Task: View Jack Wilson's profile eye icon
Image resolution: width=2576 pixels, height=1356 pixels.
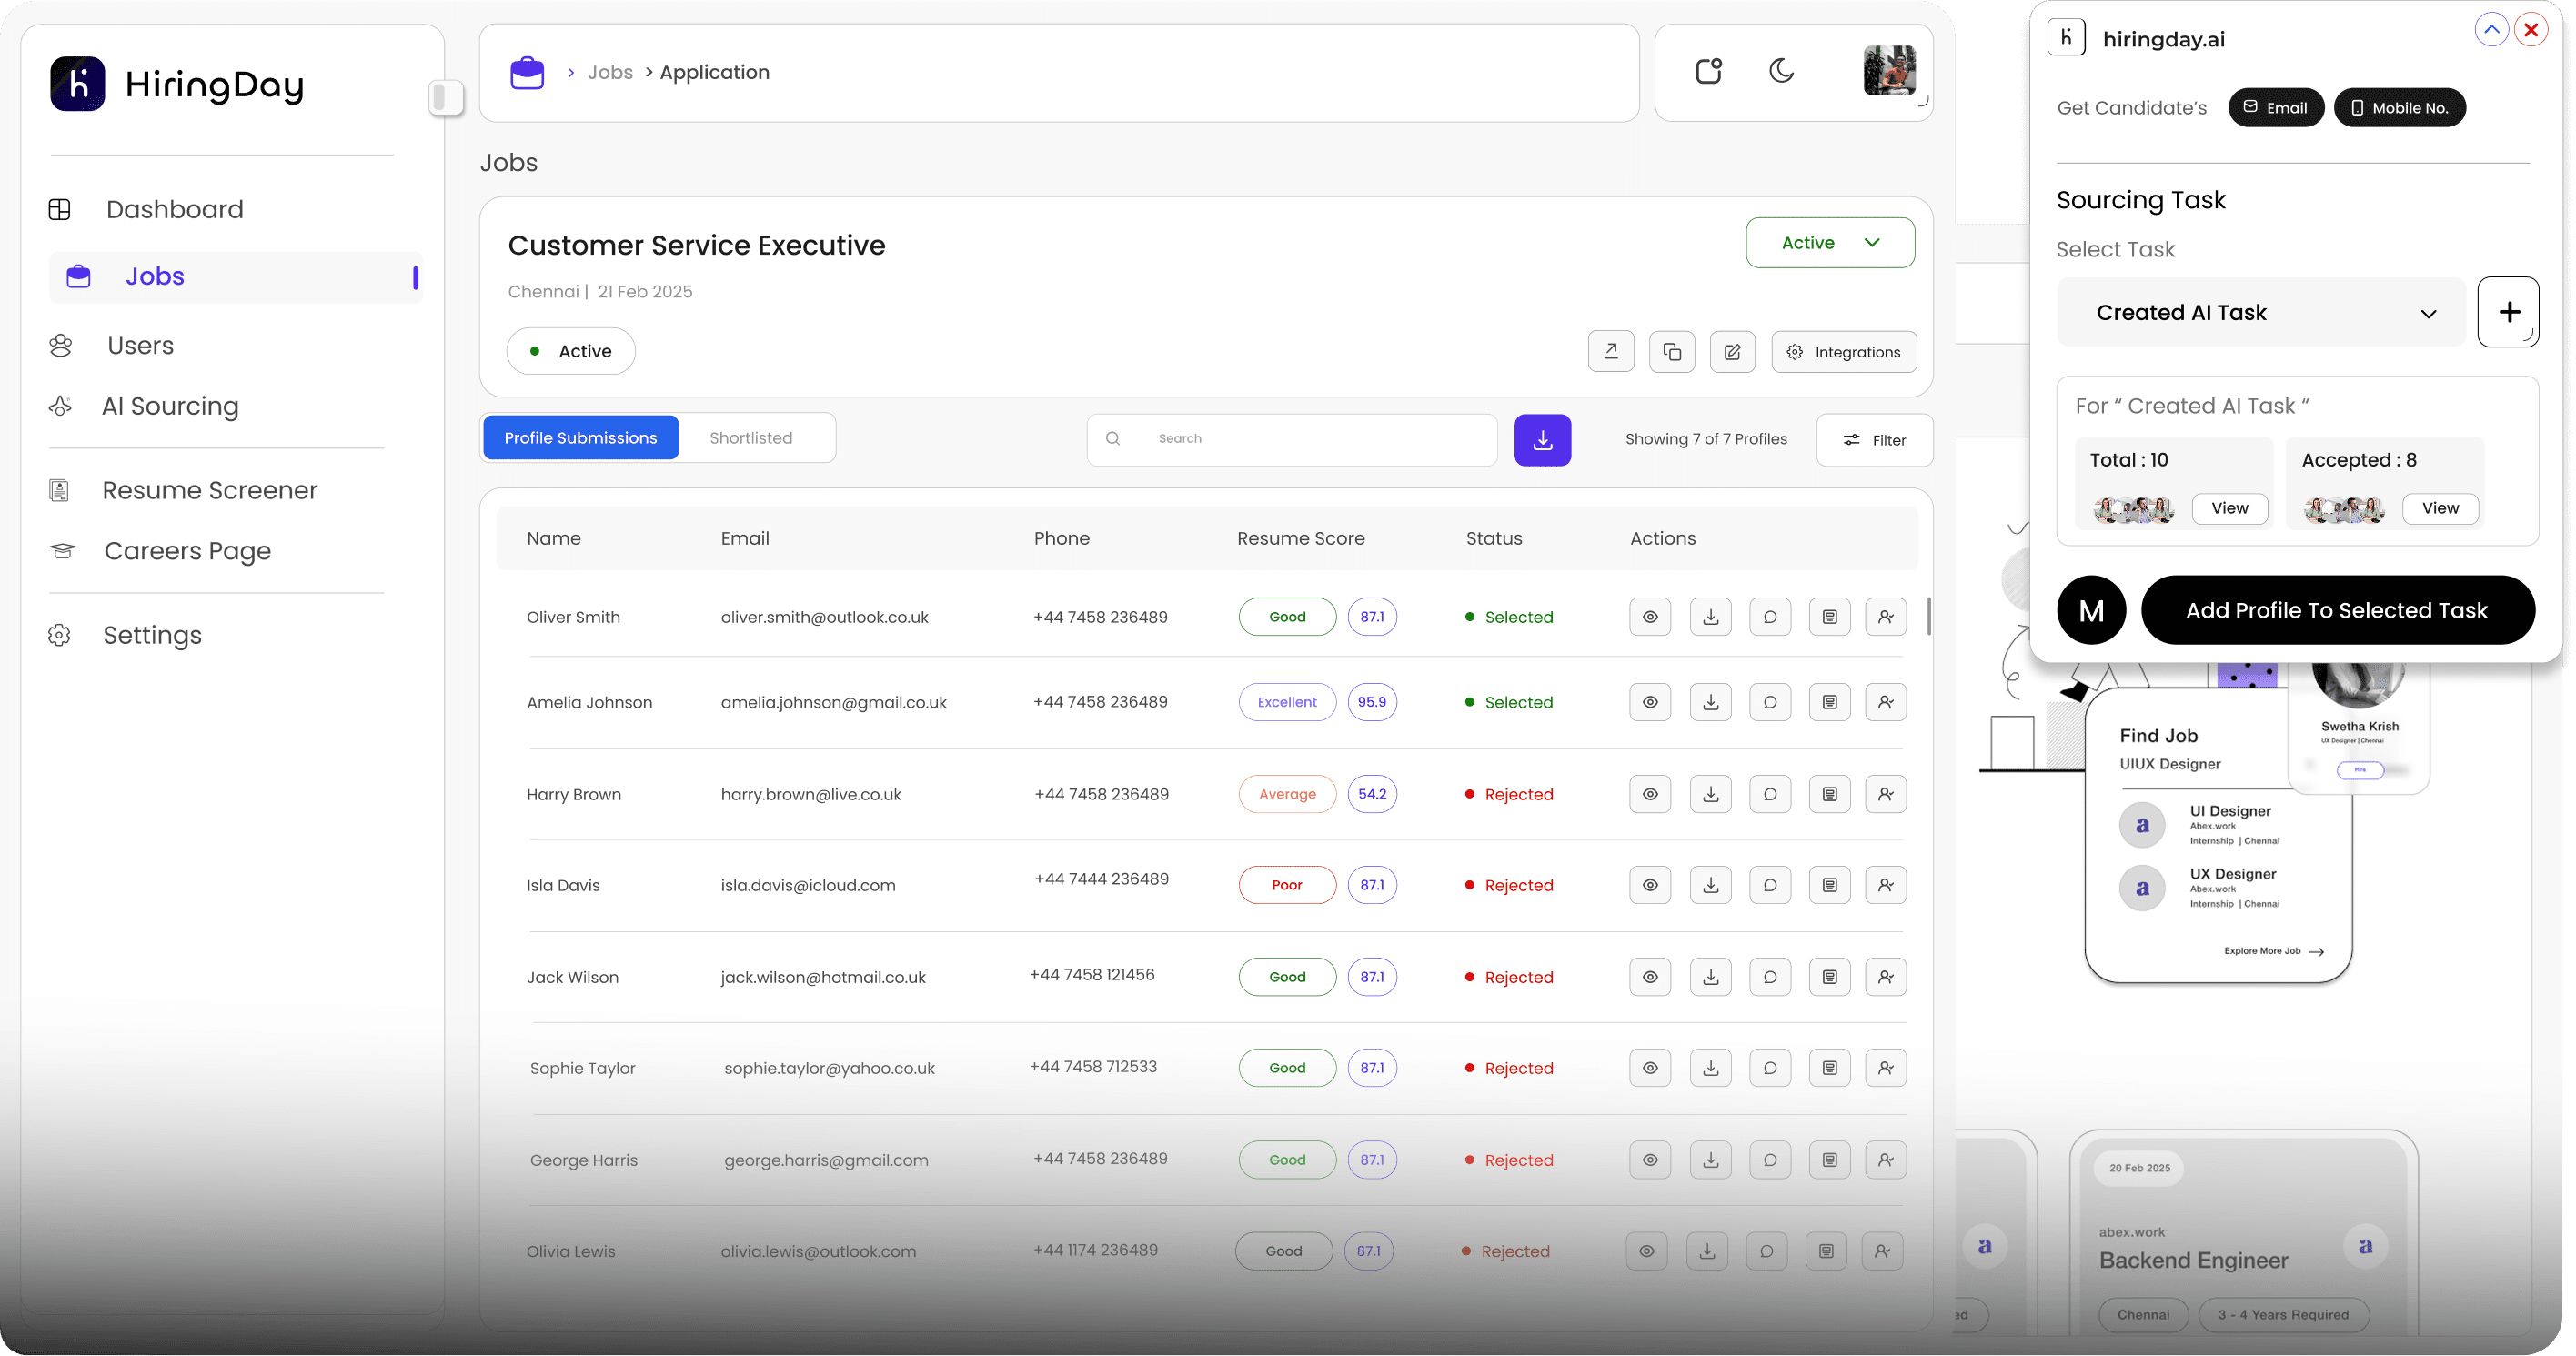Action: [1650, 977]
